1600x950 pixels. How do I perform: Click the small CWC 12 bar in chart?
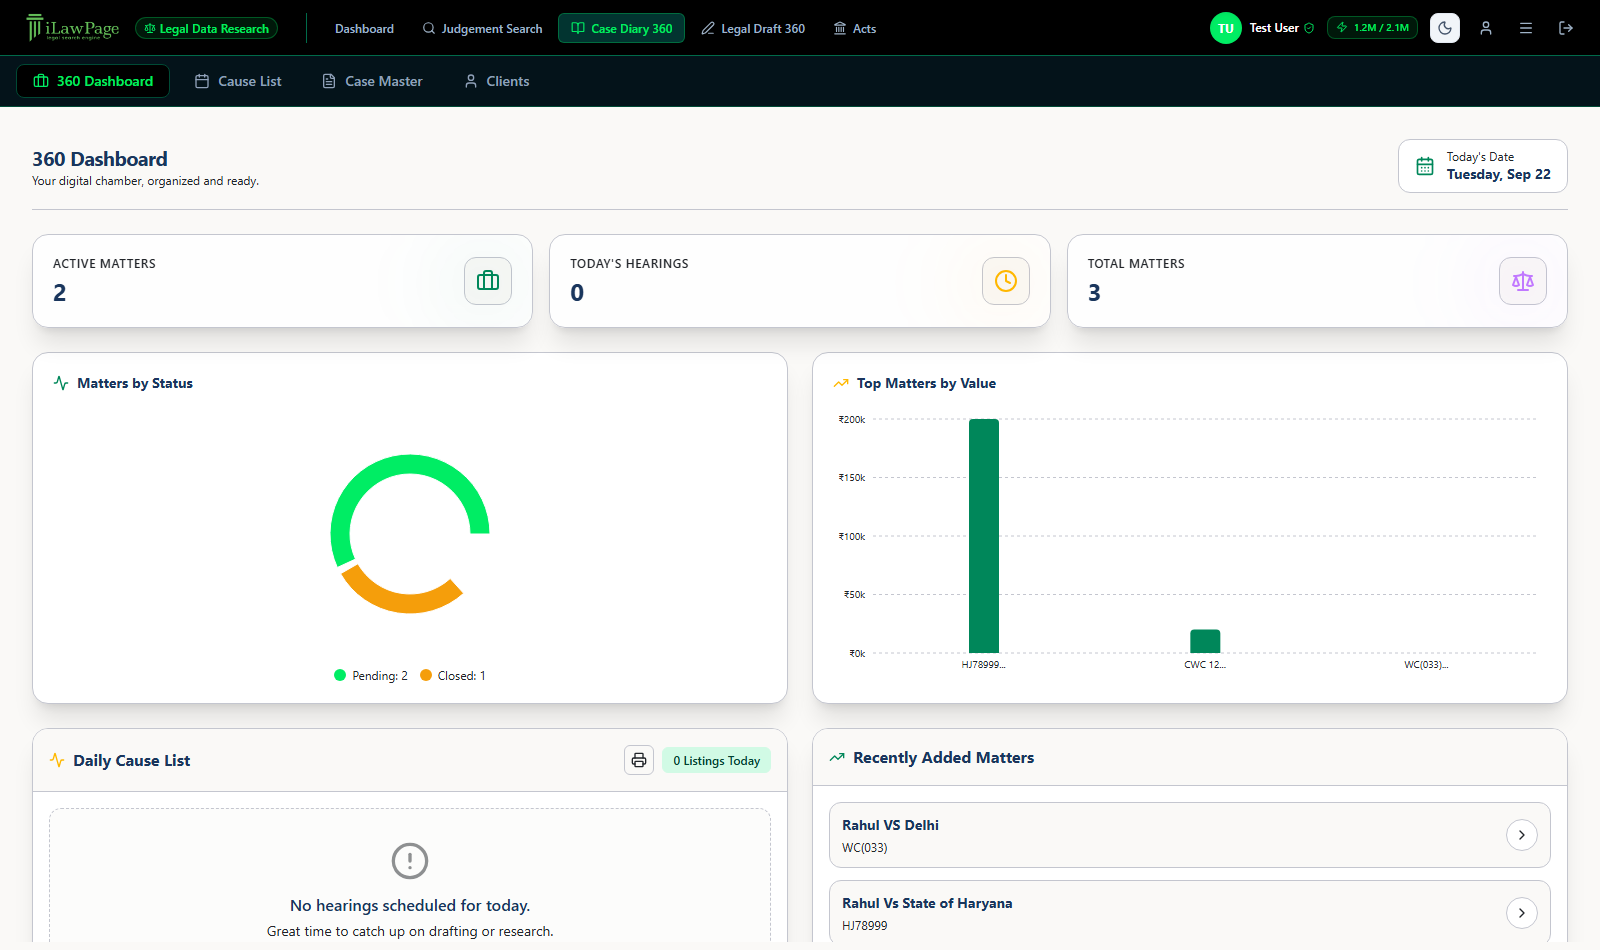click(x=1205, y=641)
